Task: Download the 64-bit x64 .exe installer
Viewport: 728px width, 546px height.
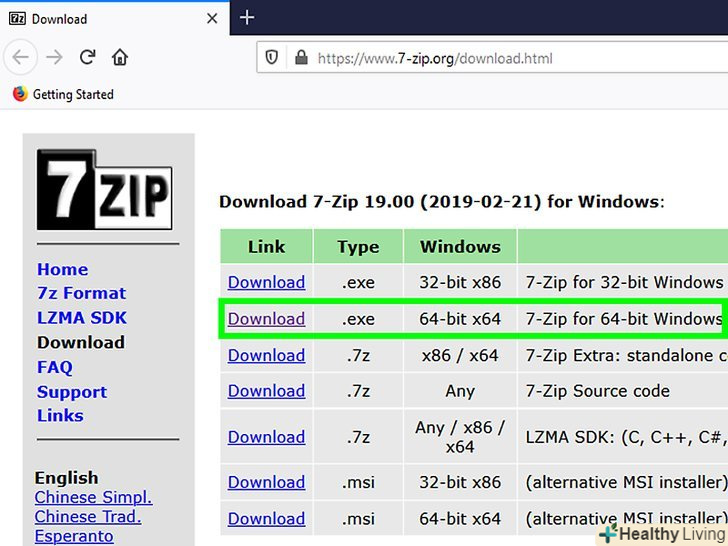Action: click(266, 319)
